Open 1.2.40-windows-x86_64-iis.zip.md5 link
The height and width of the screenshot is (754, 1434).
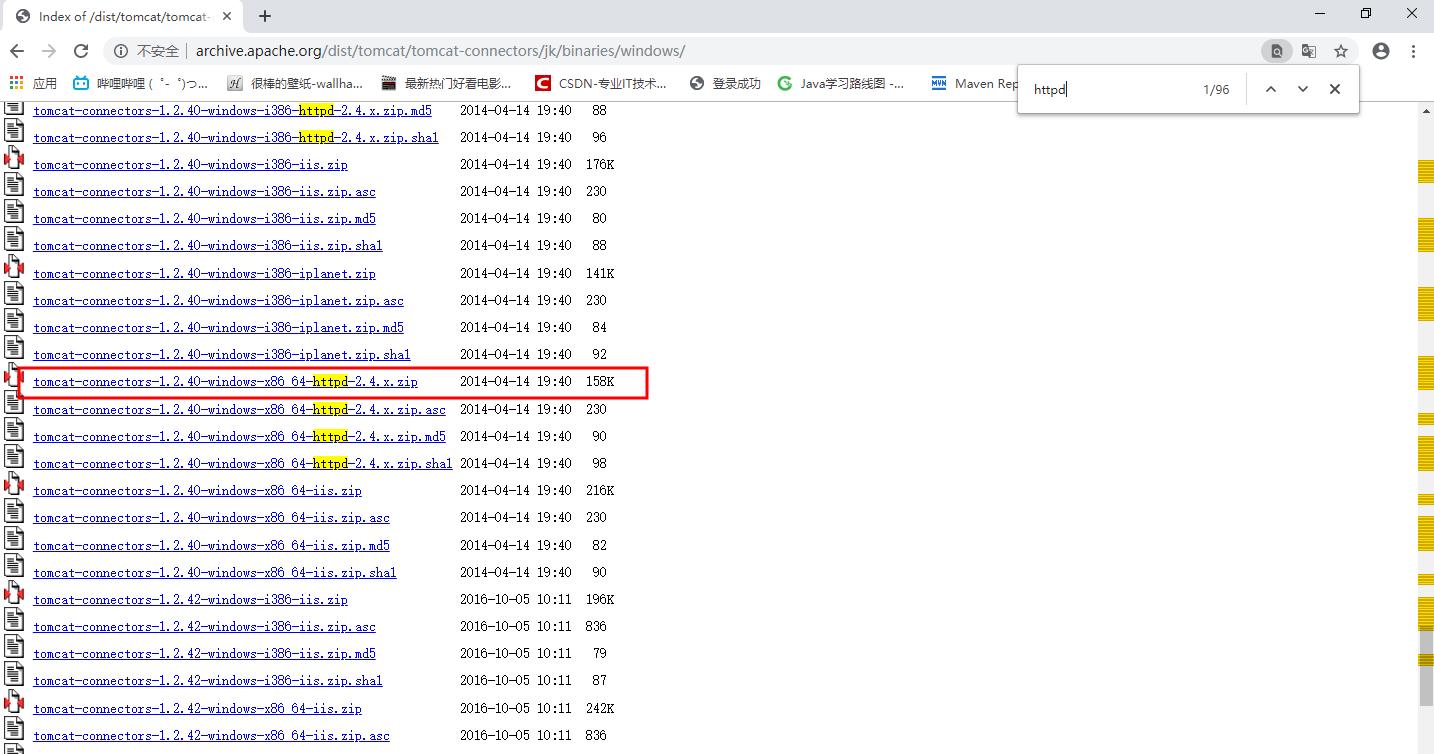coord(211,545)
